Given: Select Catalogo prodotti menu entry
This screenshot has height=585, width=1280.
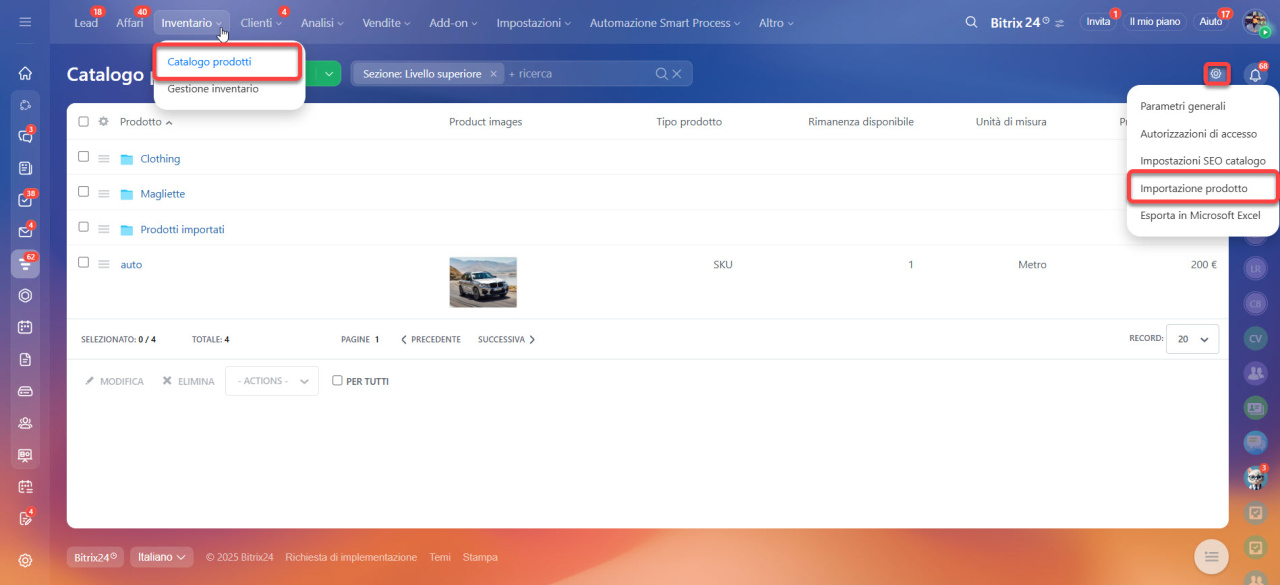Looking at the screenshot, I should coord(209,62).
